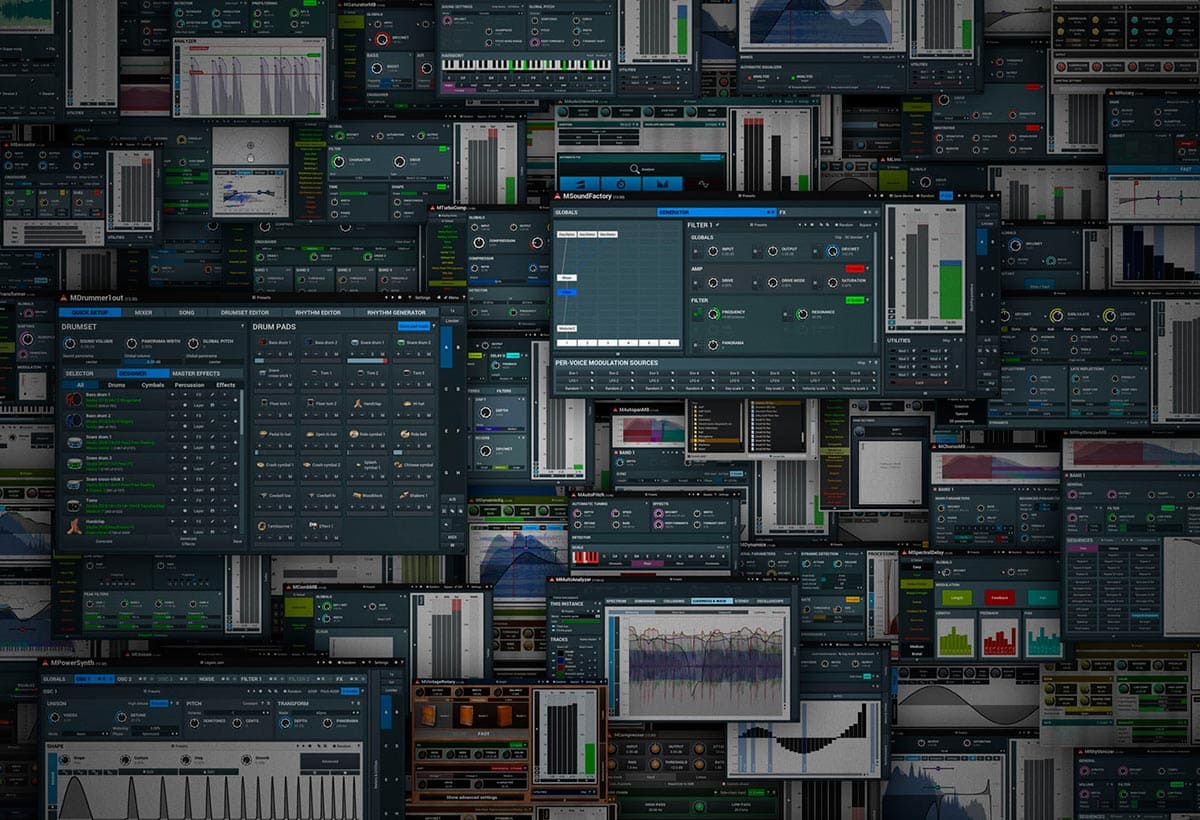Click MPowerSynth Detune knob

click(x=122, y=717)
